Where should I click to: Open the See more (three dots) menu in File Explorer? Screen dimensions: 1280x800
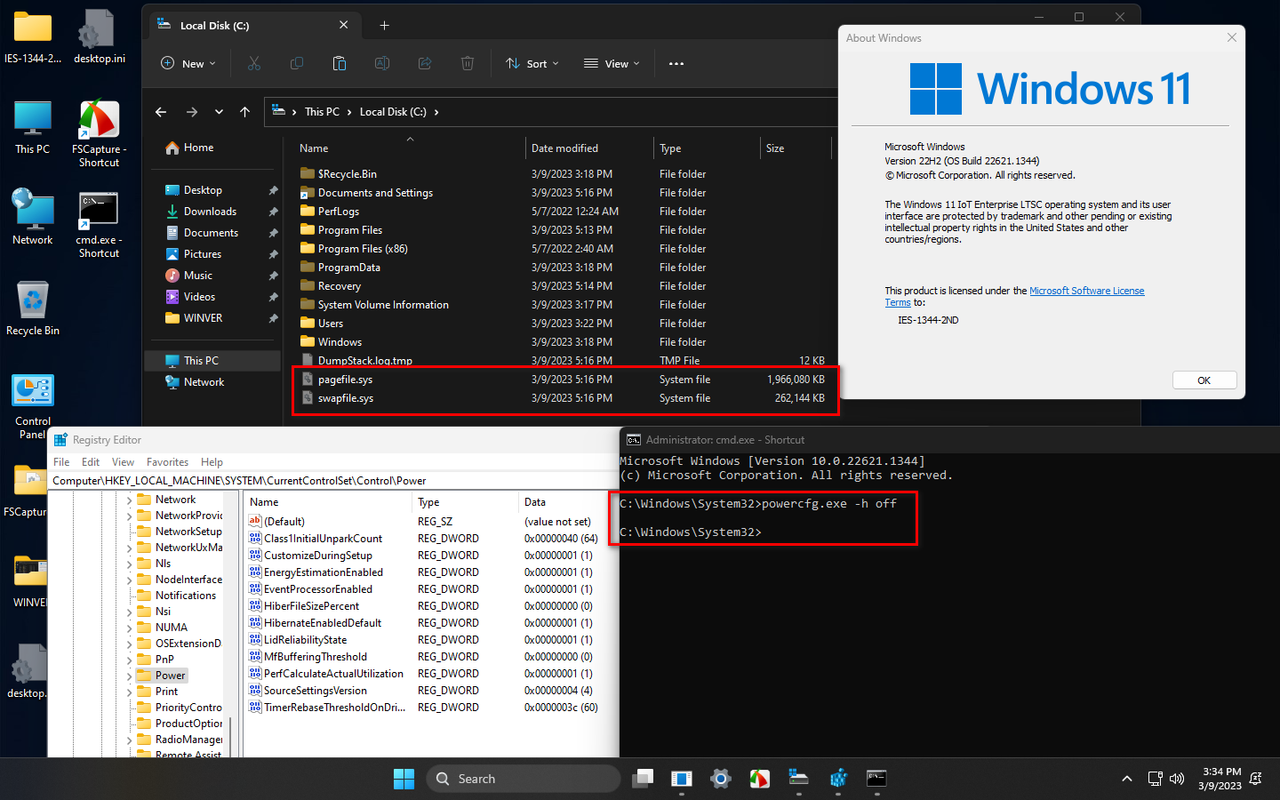[x=676, y=63]
